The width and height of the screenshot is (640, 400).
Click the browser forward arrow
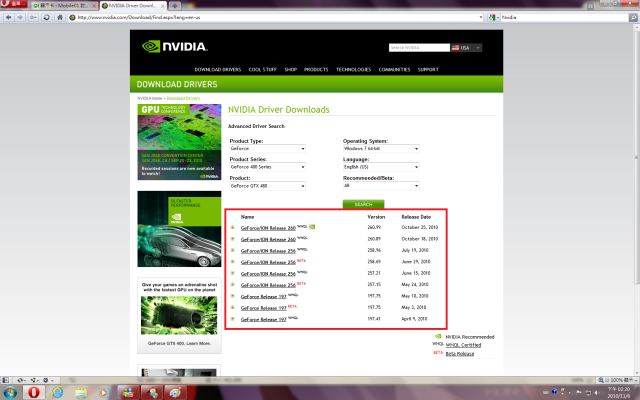[x=20, y=18]
